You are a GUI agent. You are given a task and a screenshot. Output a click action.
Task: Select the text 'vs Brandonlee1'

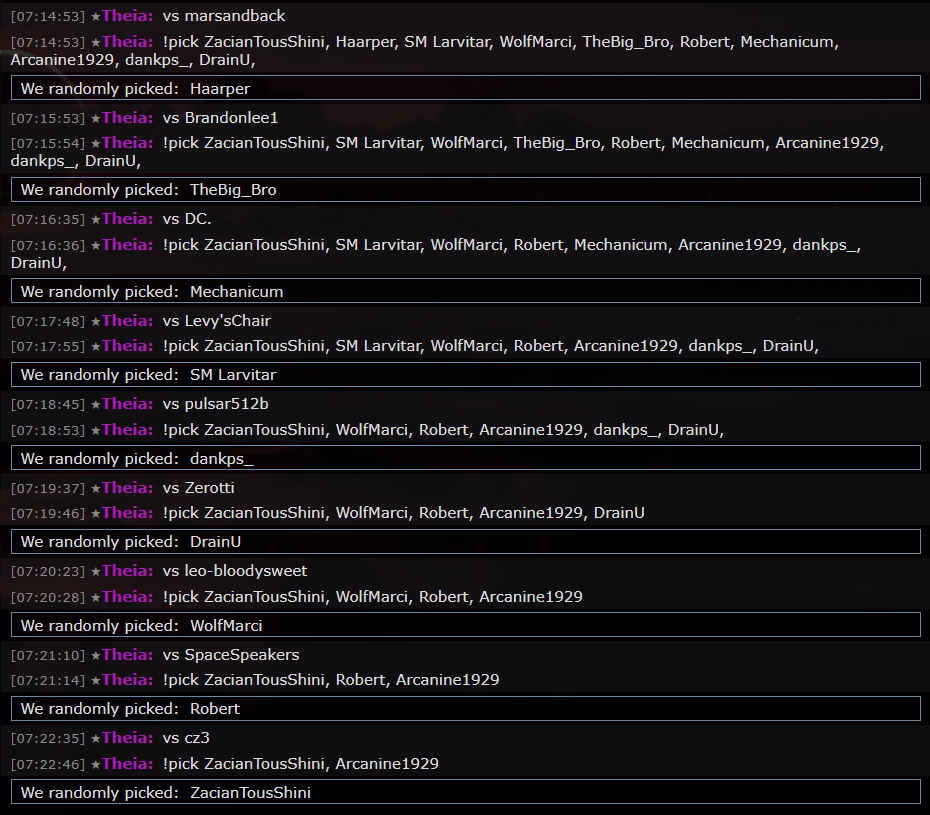tap(220, 118)
